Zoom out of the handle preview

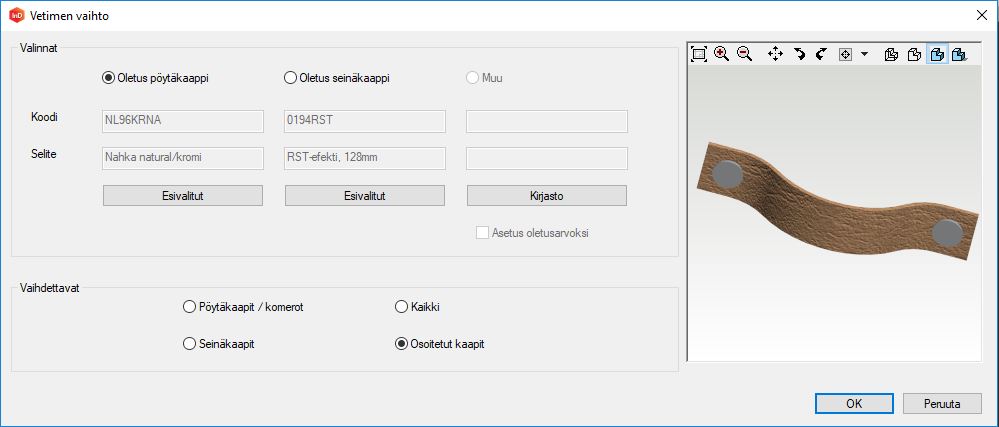[744, 54]
